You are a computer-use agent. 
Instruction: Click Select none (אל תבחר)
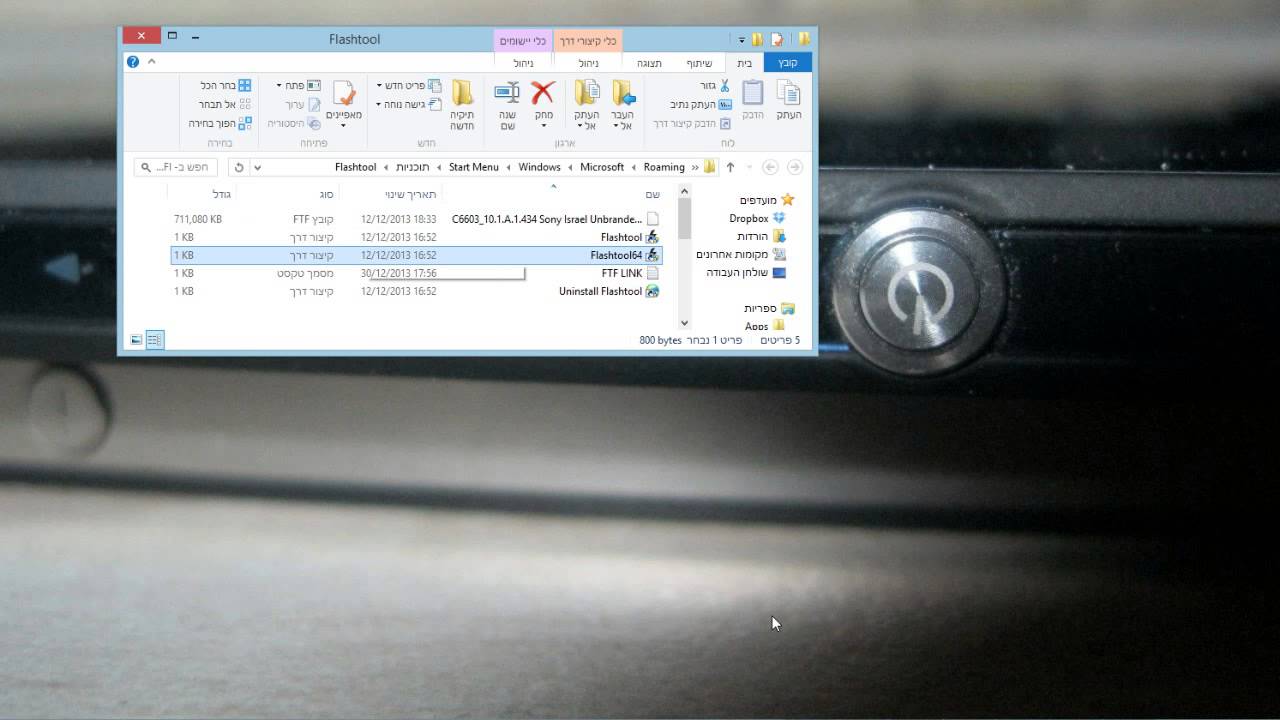(x=225, y=105)
